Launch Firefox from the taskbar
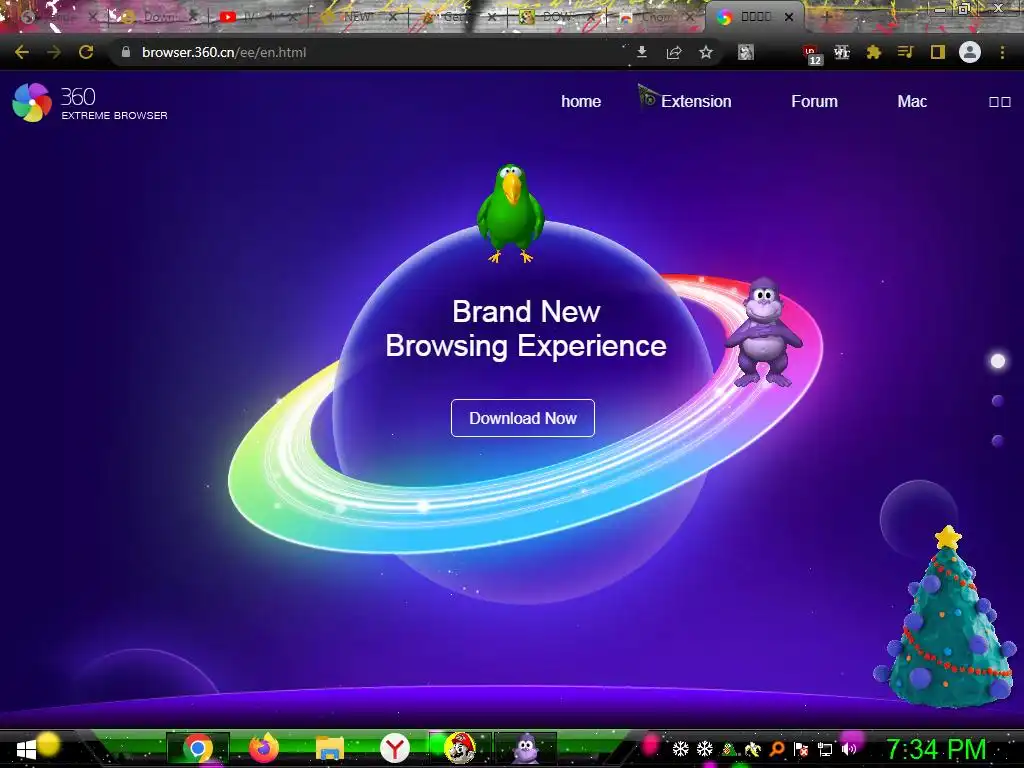Viewport: 1024px width, 768px height. pyautogui.click(x=264, y=748)
